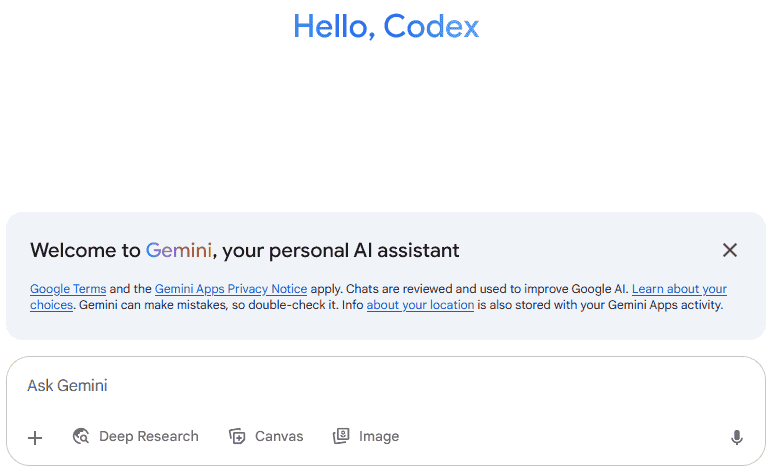The width and height of the screenshot is (776, 473).
Task: Click the Deep Research magnifier icon
Action: click(x=82, y=436)
